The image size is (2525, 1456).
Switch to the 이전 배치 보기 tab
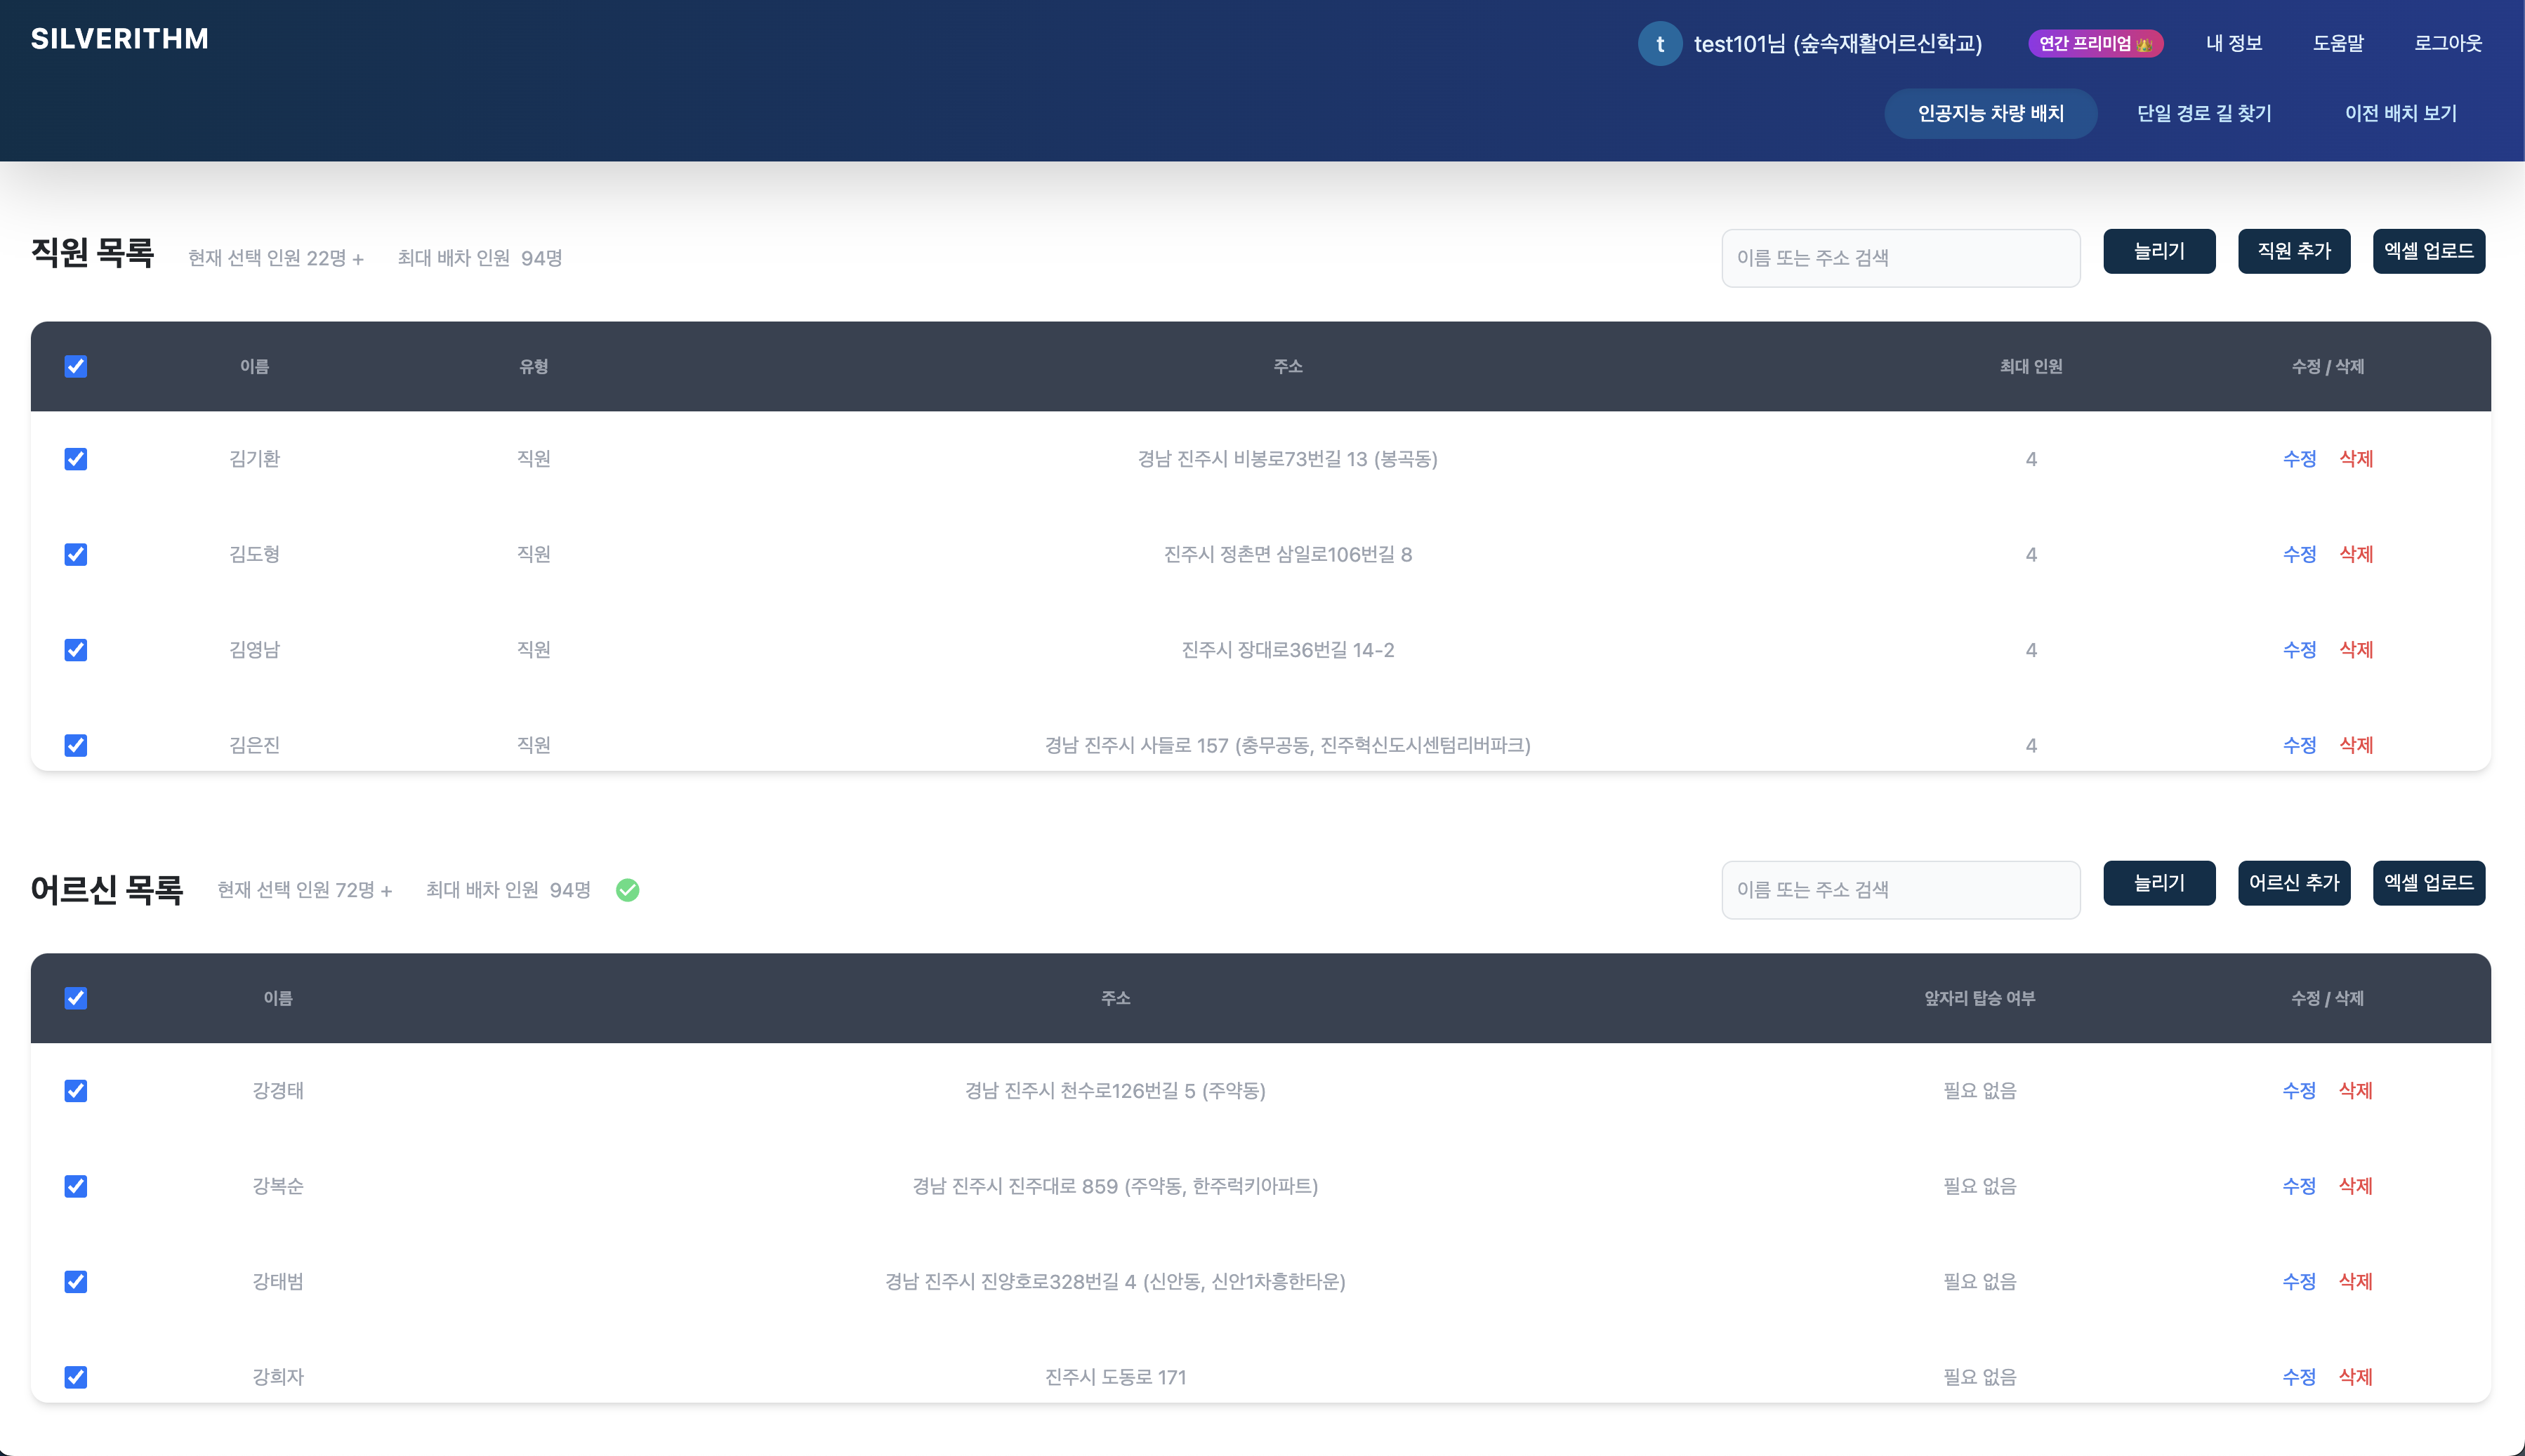click(2400, 113)
